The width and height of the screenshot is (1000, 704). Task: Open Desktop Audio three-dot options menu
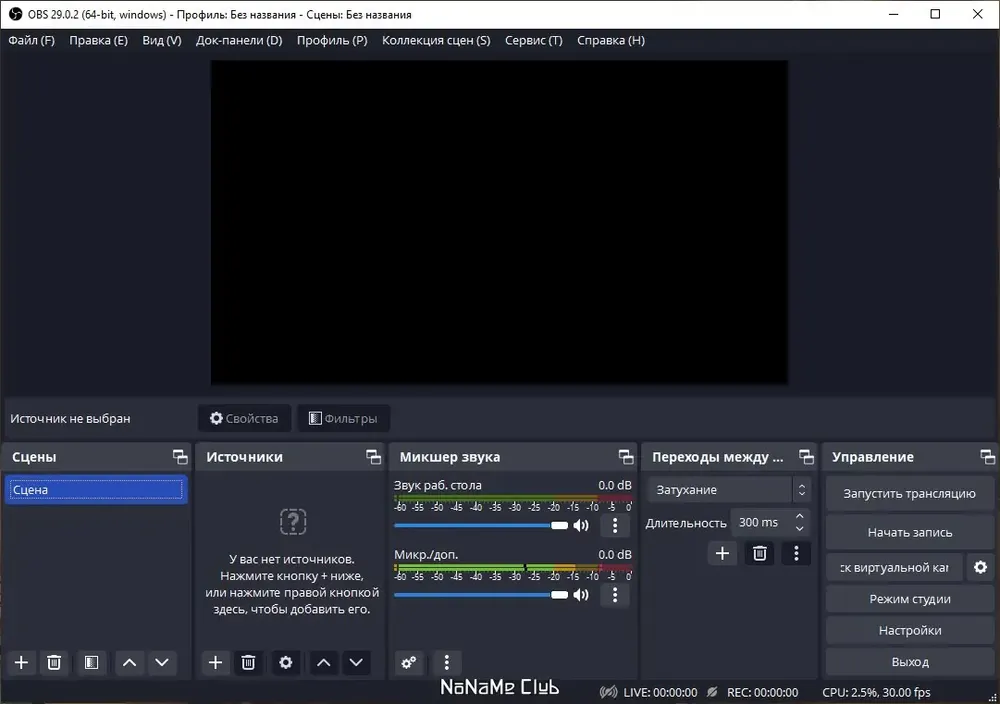pyautogui.click(x=615, y=525)
